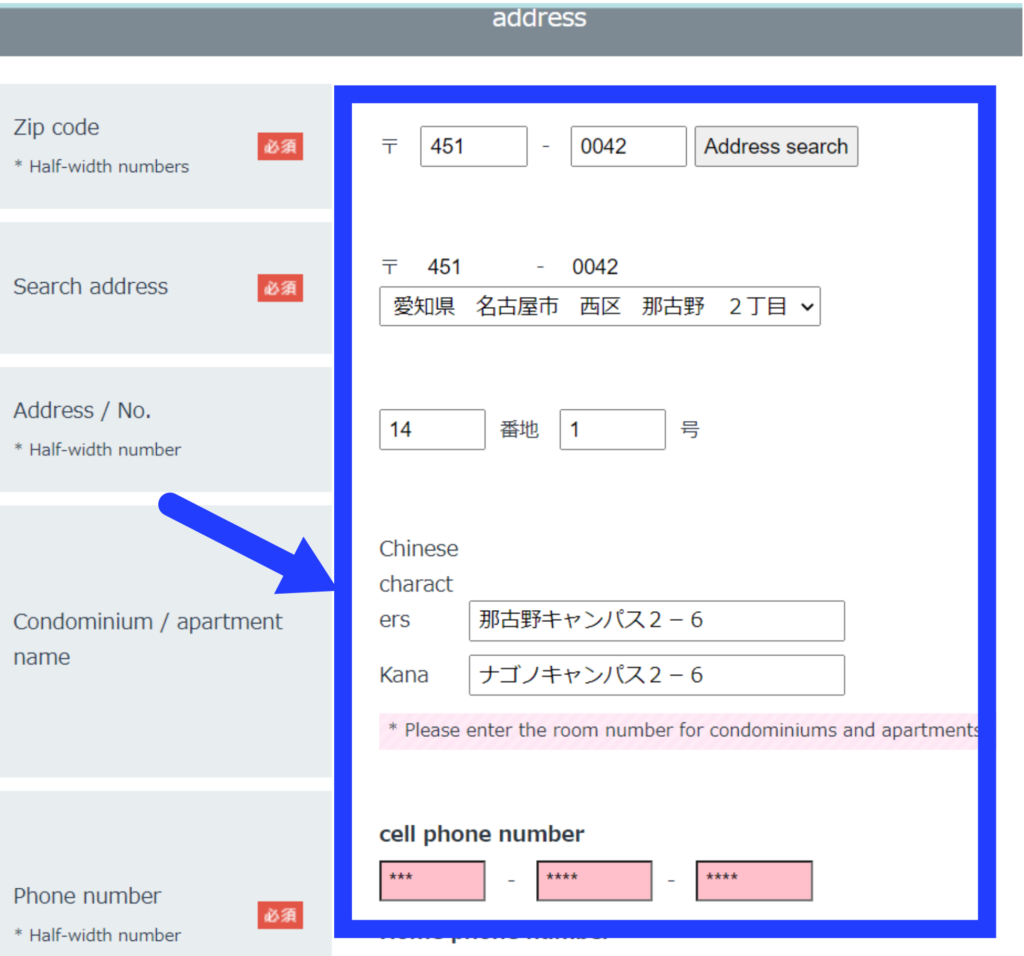Focus the middle cell phone number box
This screenshot has width=1024, height=956.
click(x=594, y=880)
